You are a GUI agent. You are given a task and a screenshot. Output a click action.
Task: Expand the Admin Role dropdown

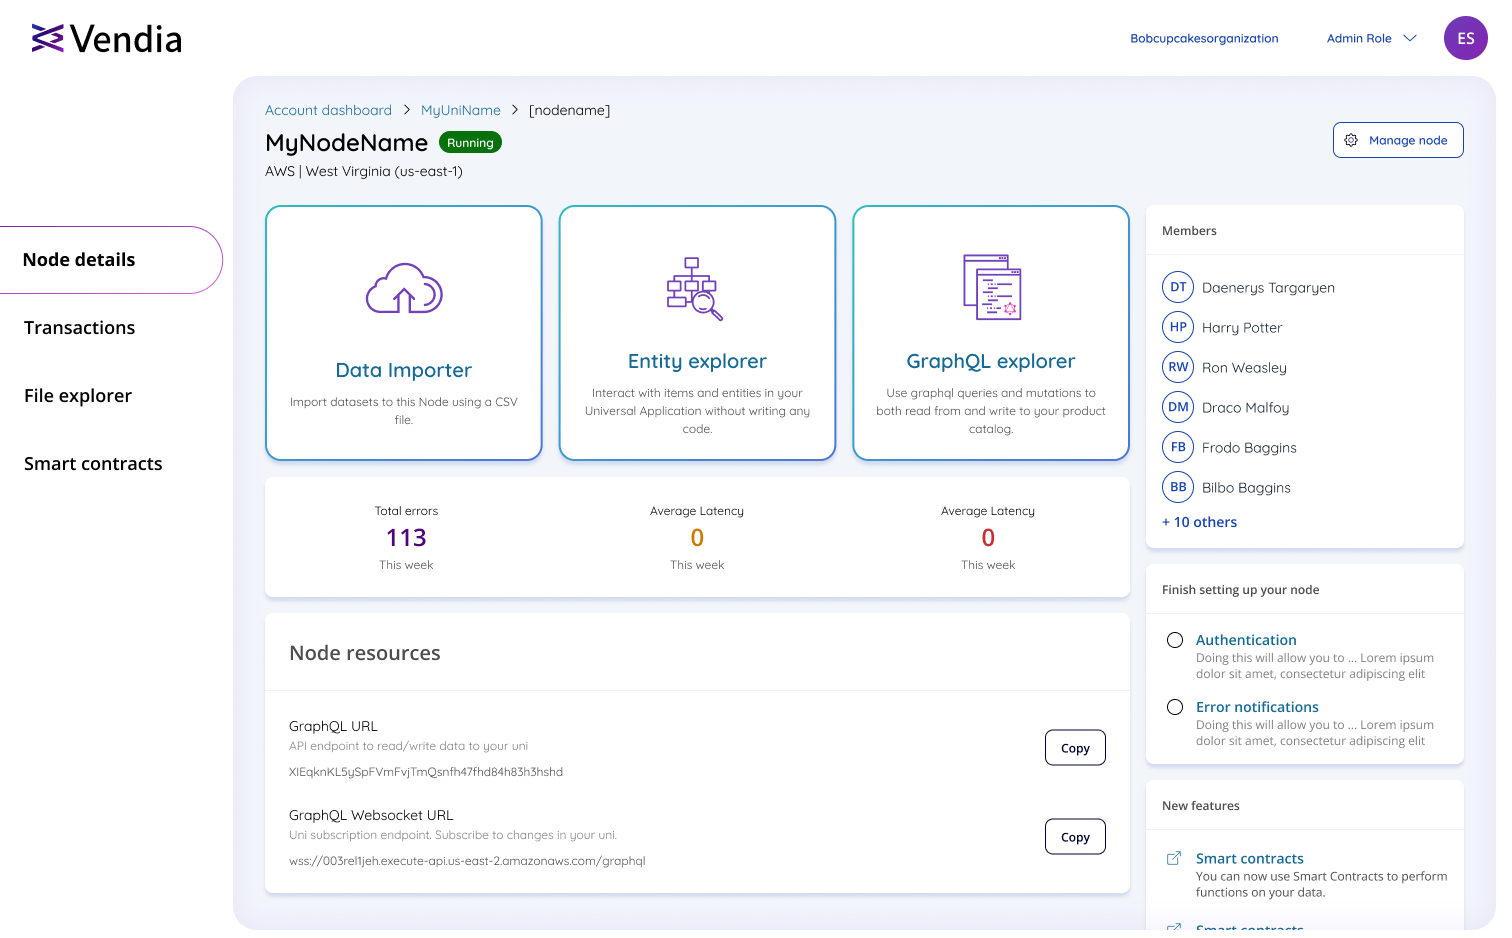1371,38
